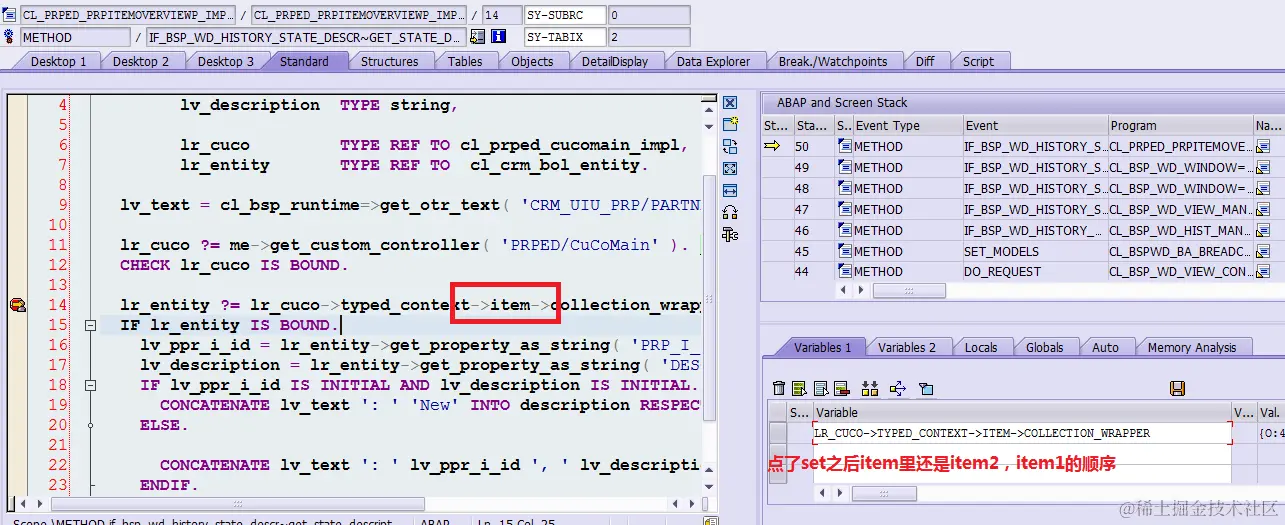1285x525 pixels.
Task: Click the blue arrows move icon in Variables
Action: [897, 388]
